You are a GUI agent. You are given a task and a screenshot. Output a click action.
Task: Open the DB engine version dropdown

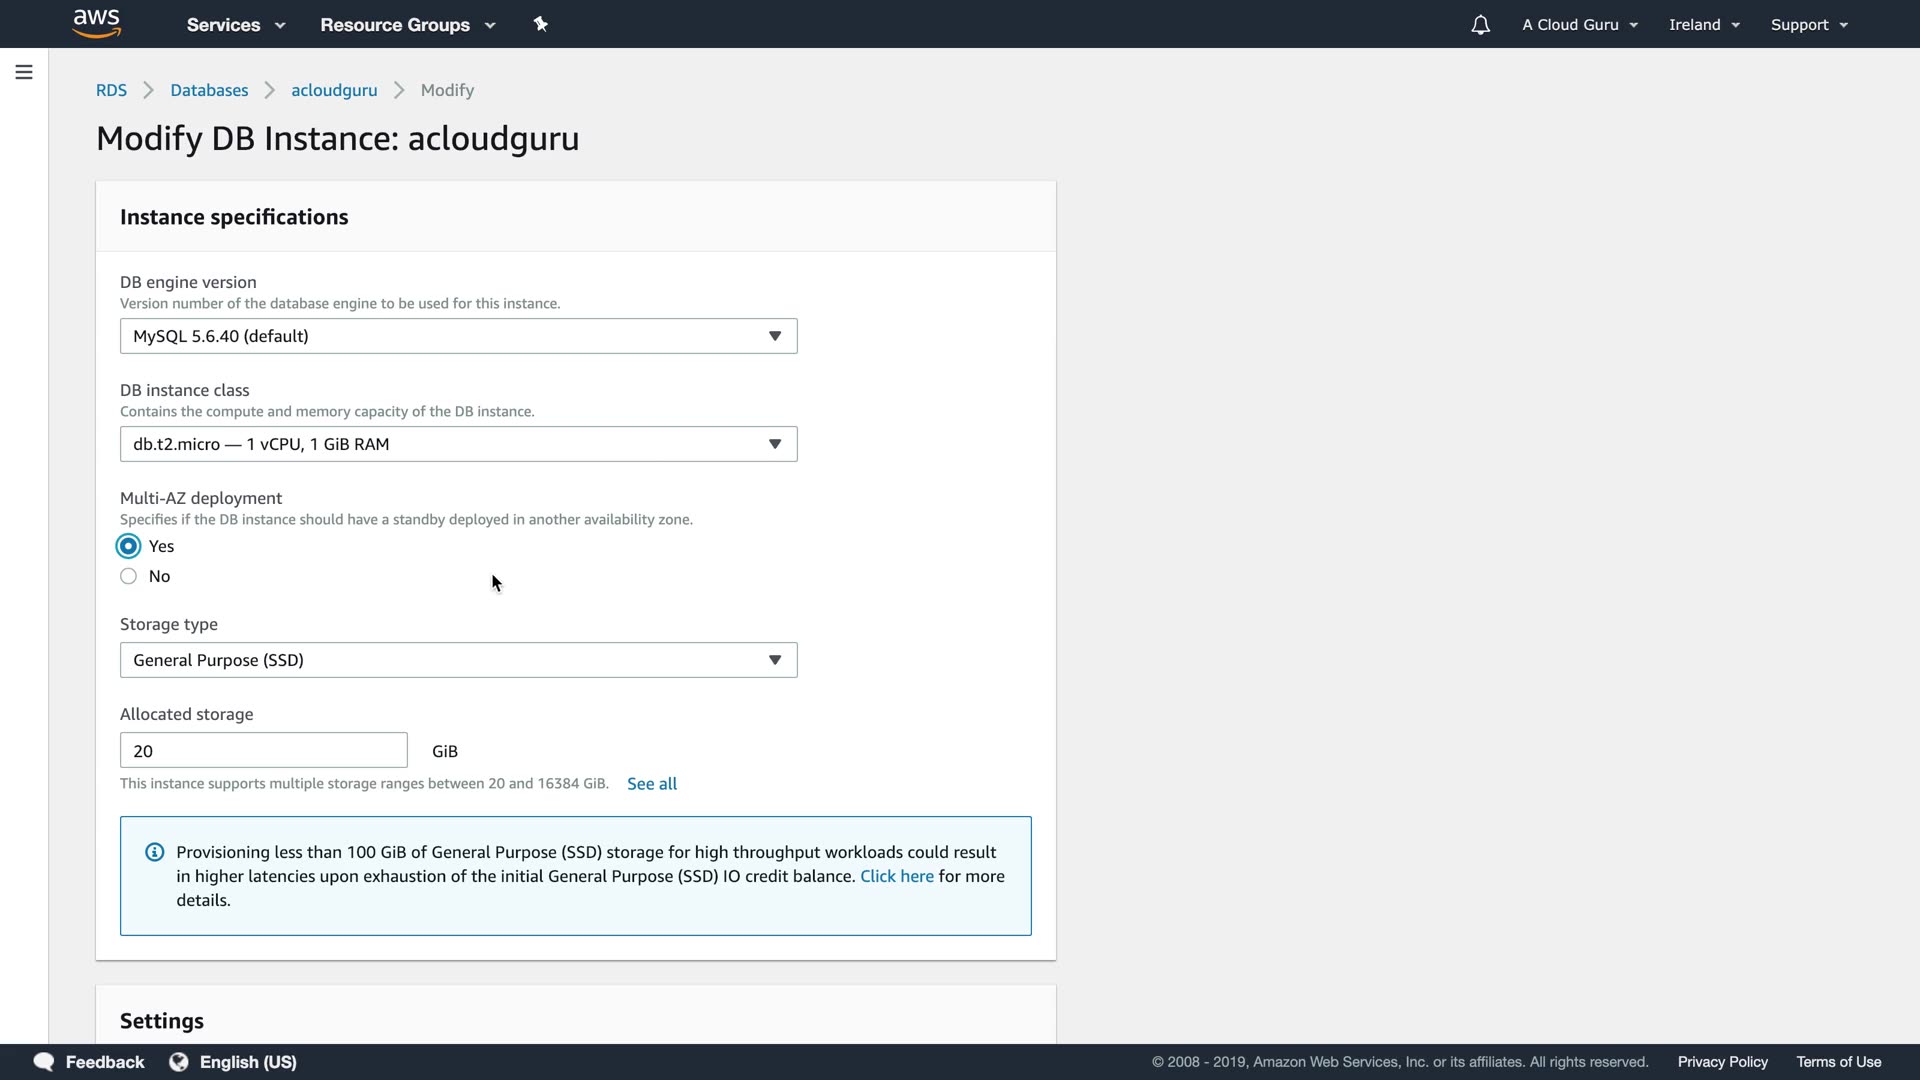point(458,336)
